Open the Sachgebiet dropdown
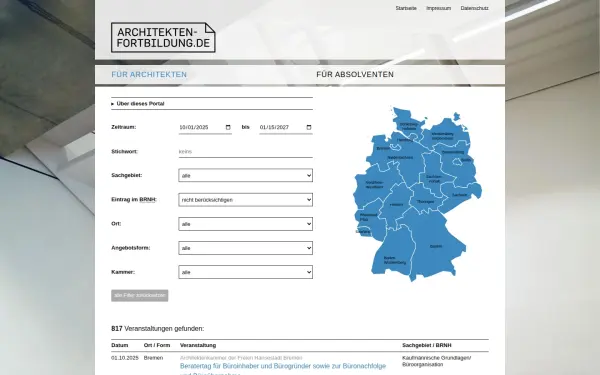This screenshot has width=600, height=375. 245,176
